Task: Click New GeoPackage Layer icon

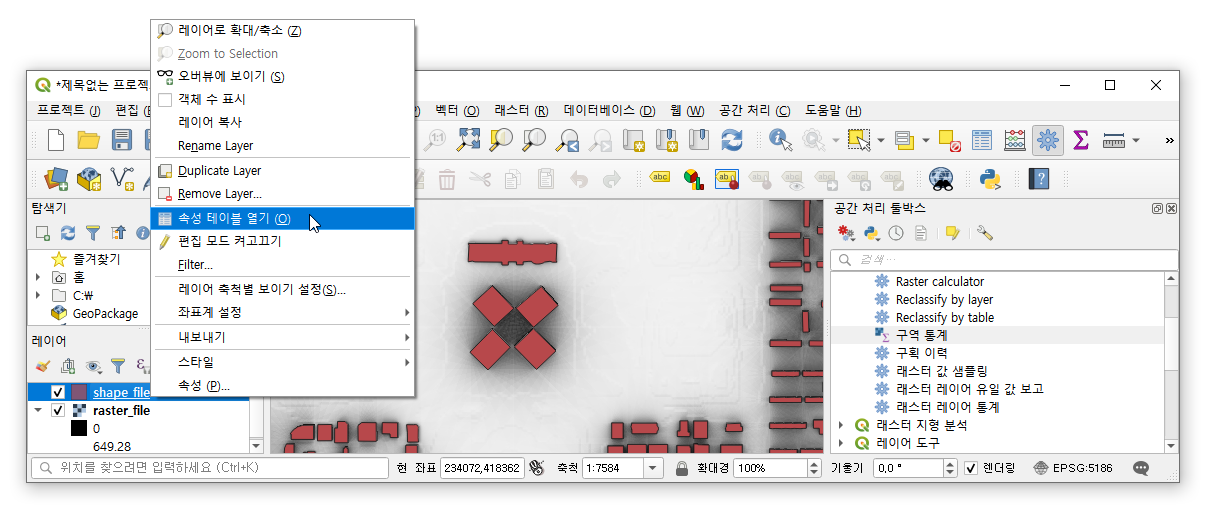Action: click(x=89, y=179)
